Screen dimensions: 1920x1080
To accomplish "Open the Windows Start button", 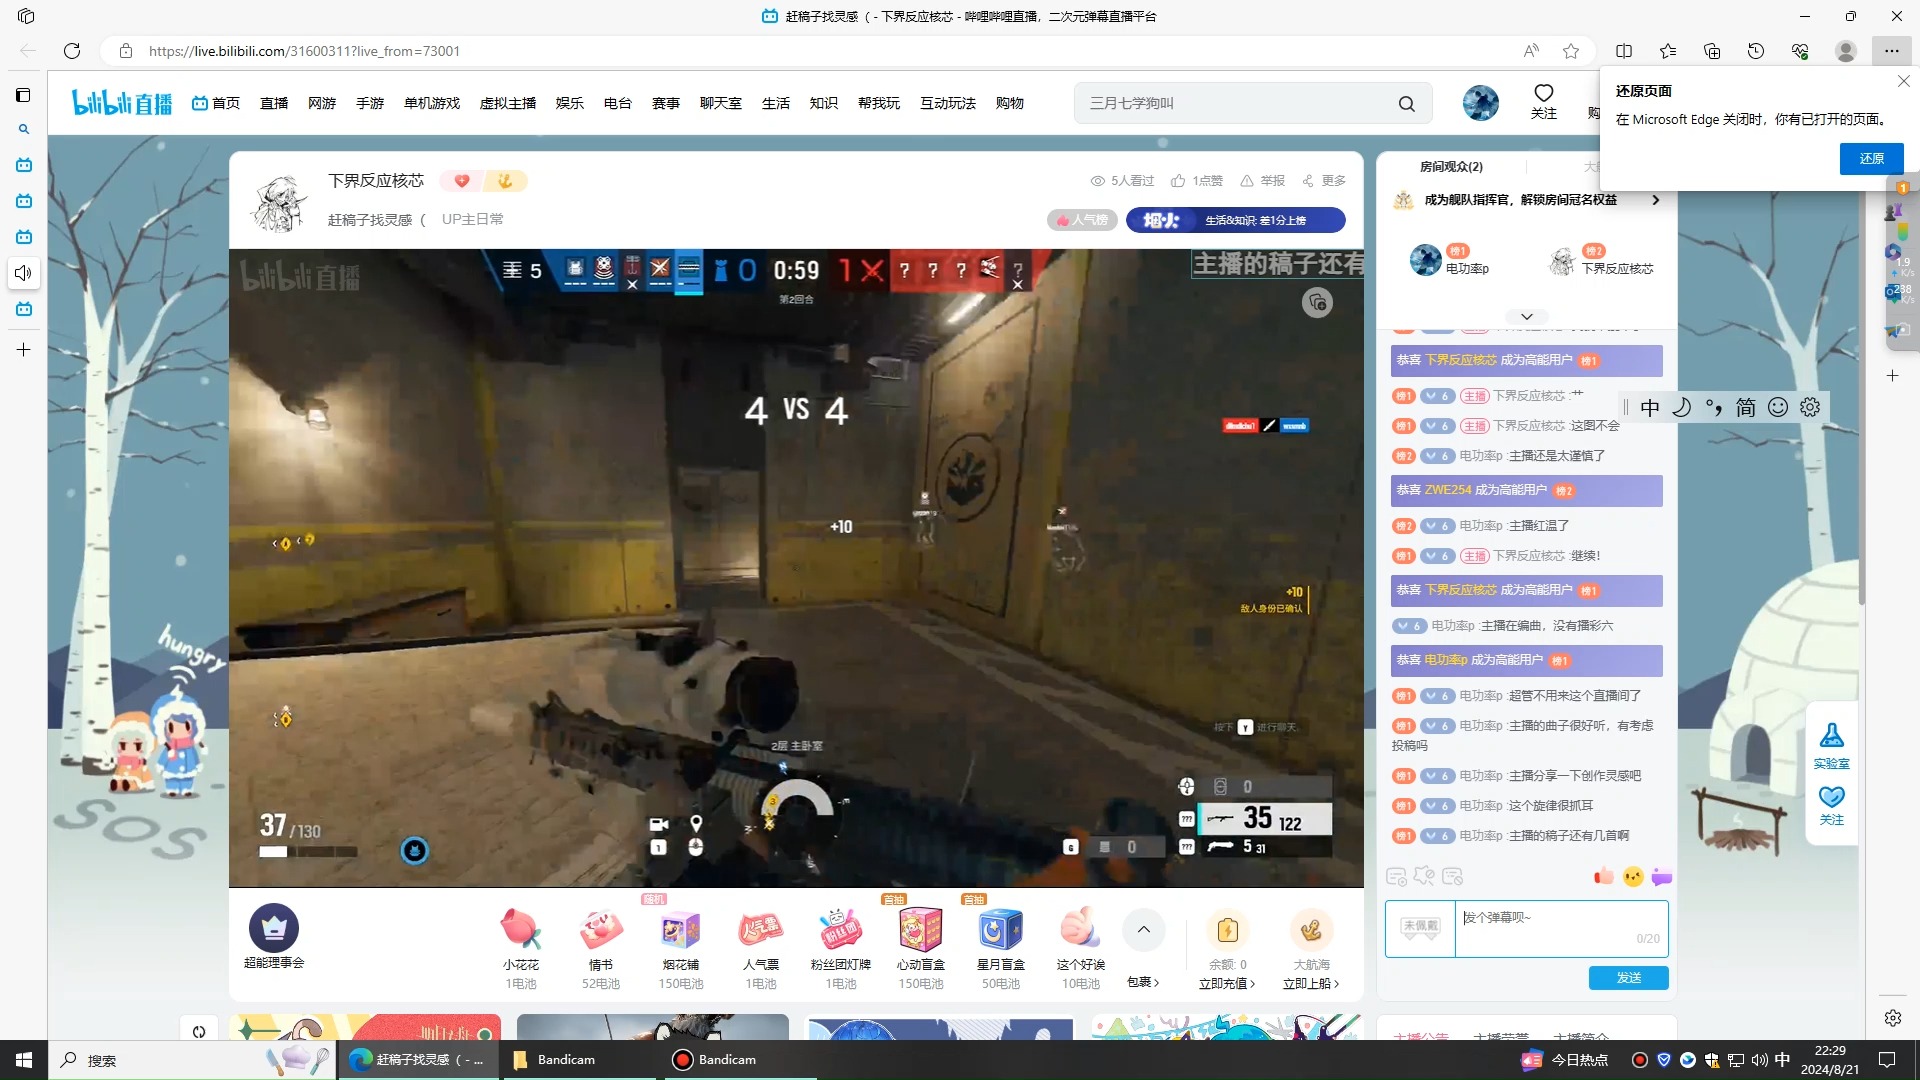I will [24, 1060].
